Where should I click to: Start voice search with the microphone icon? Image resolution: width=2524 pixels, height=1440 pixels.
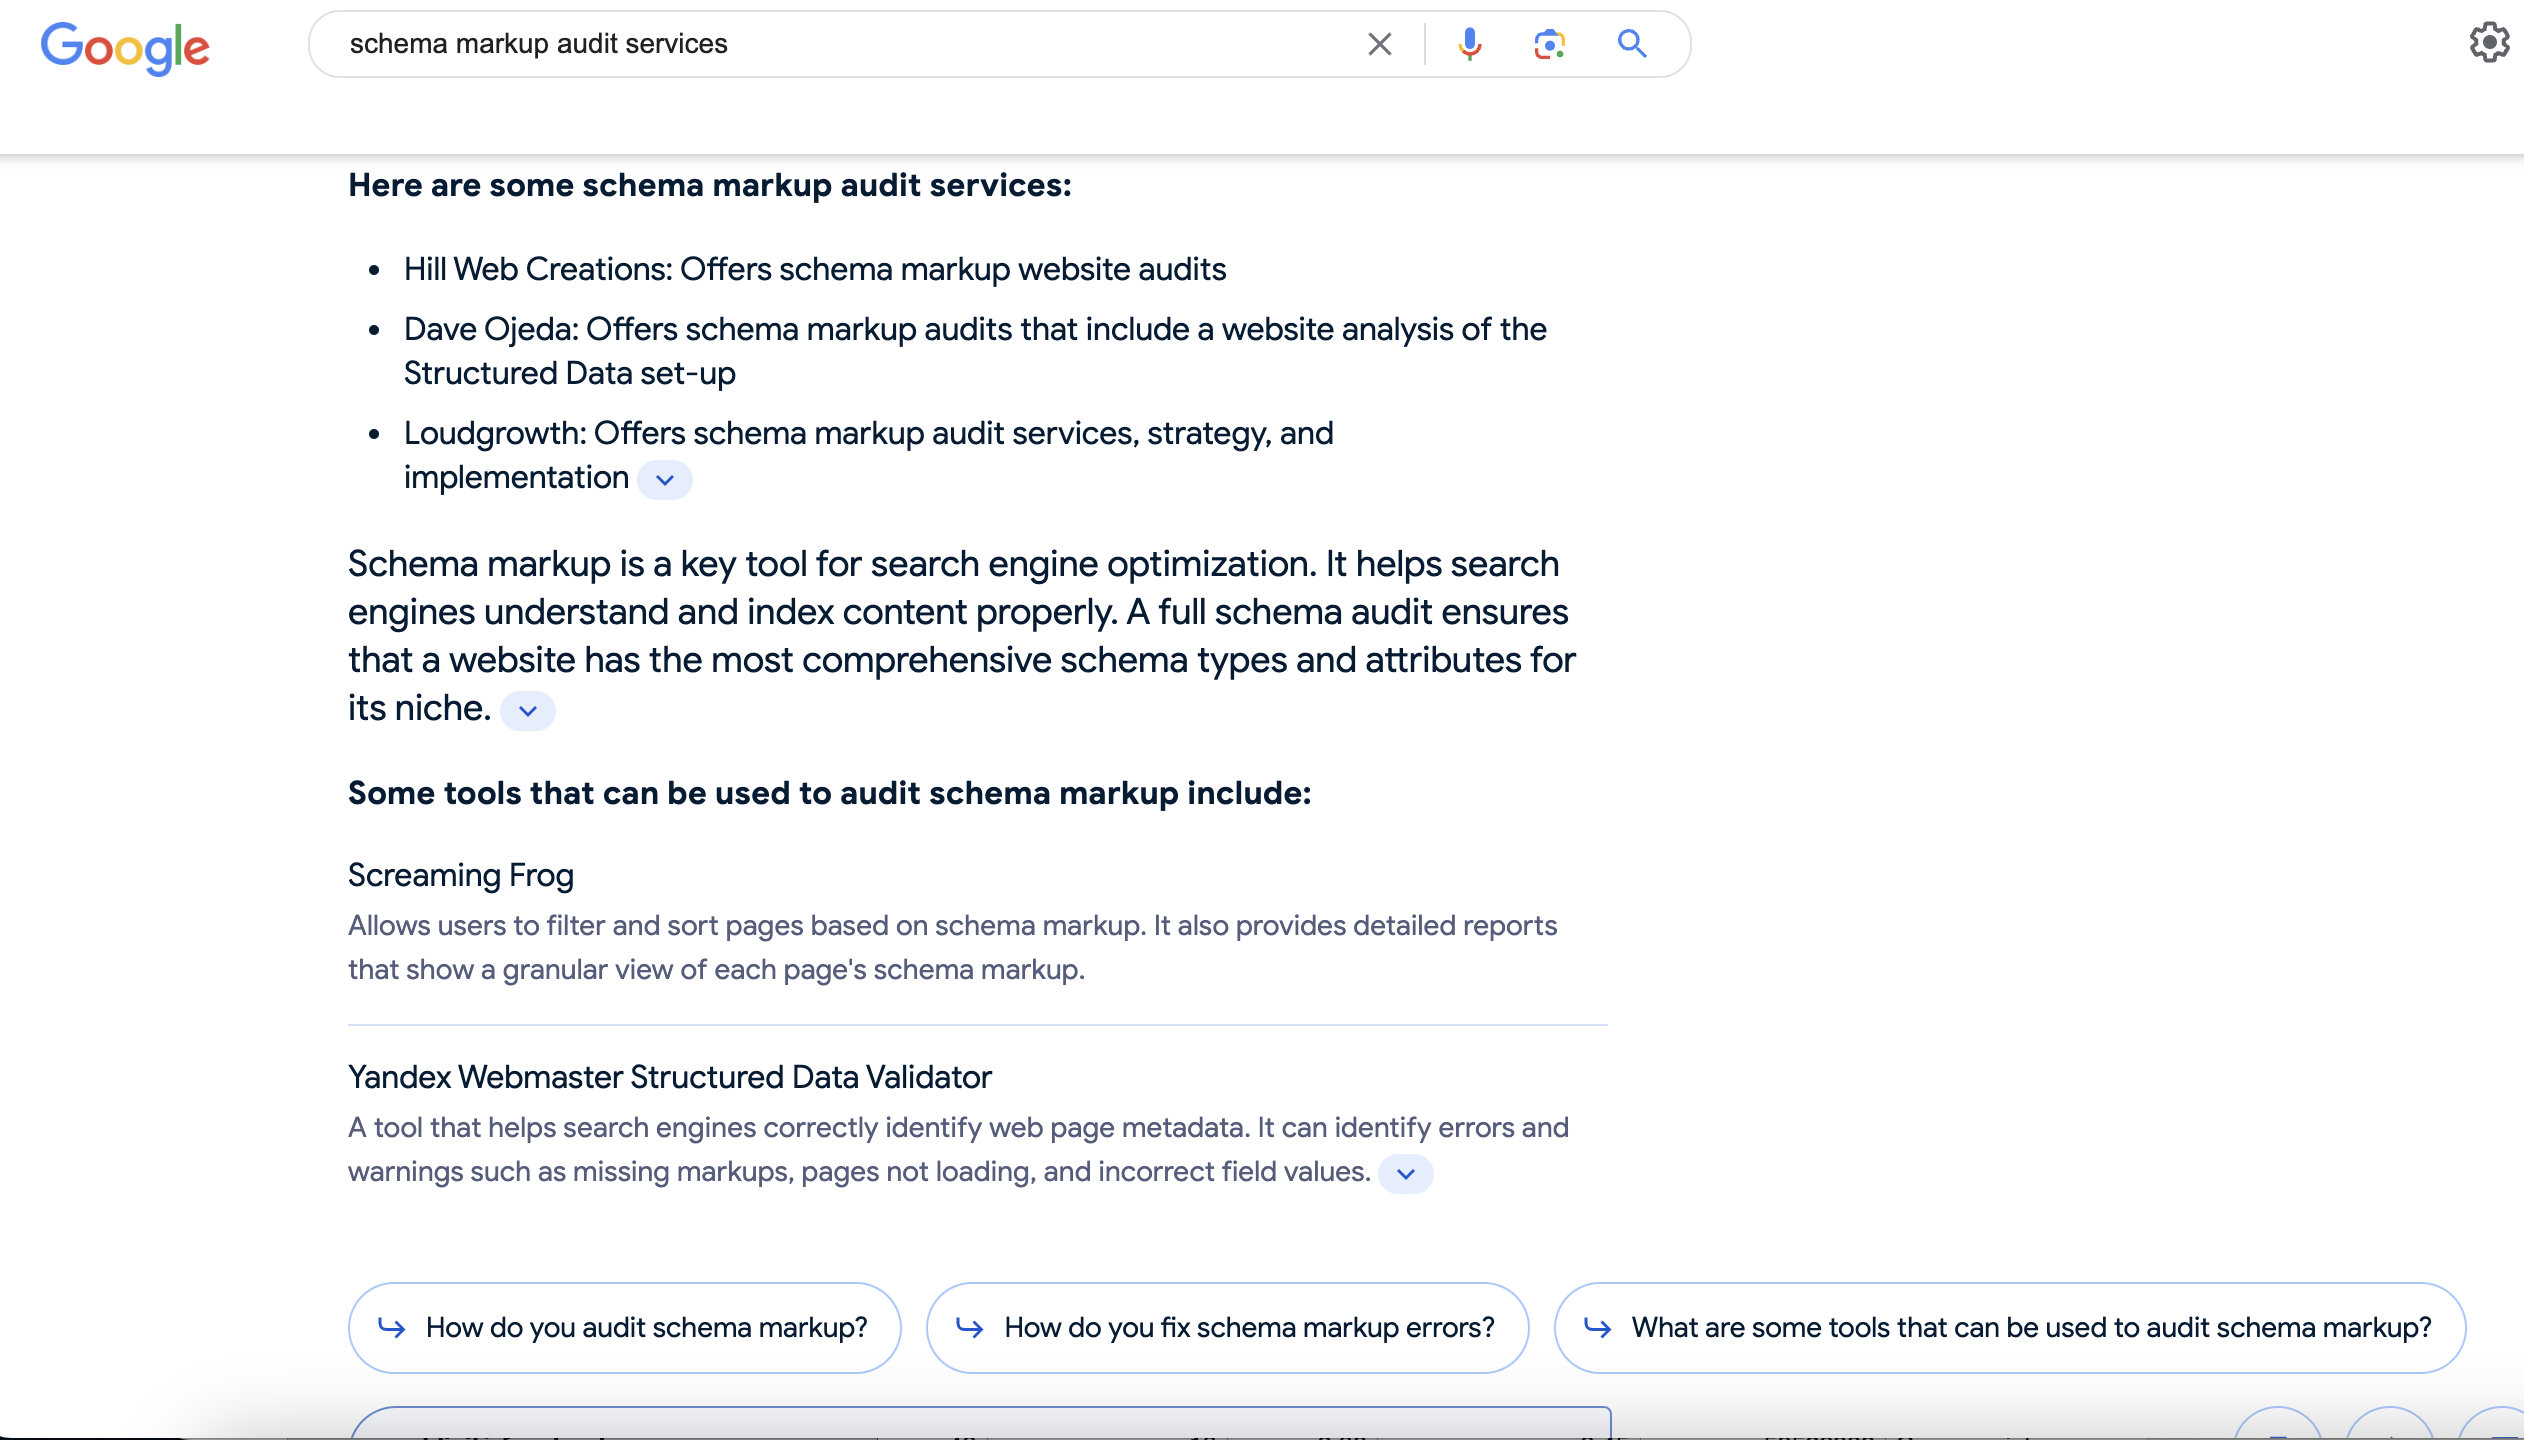1469,44
